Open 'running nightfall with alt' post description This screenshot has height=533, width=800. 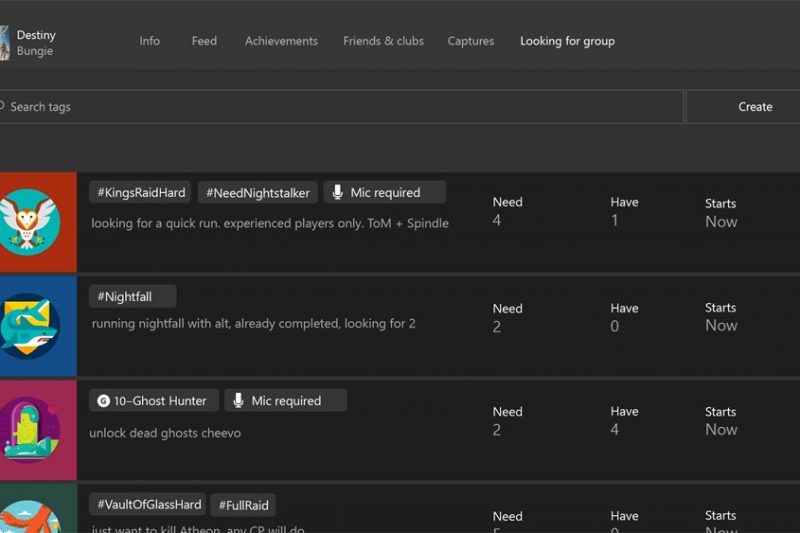tap(254, 323)
